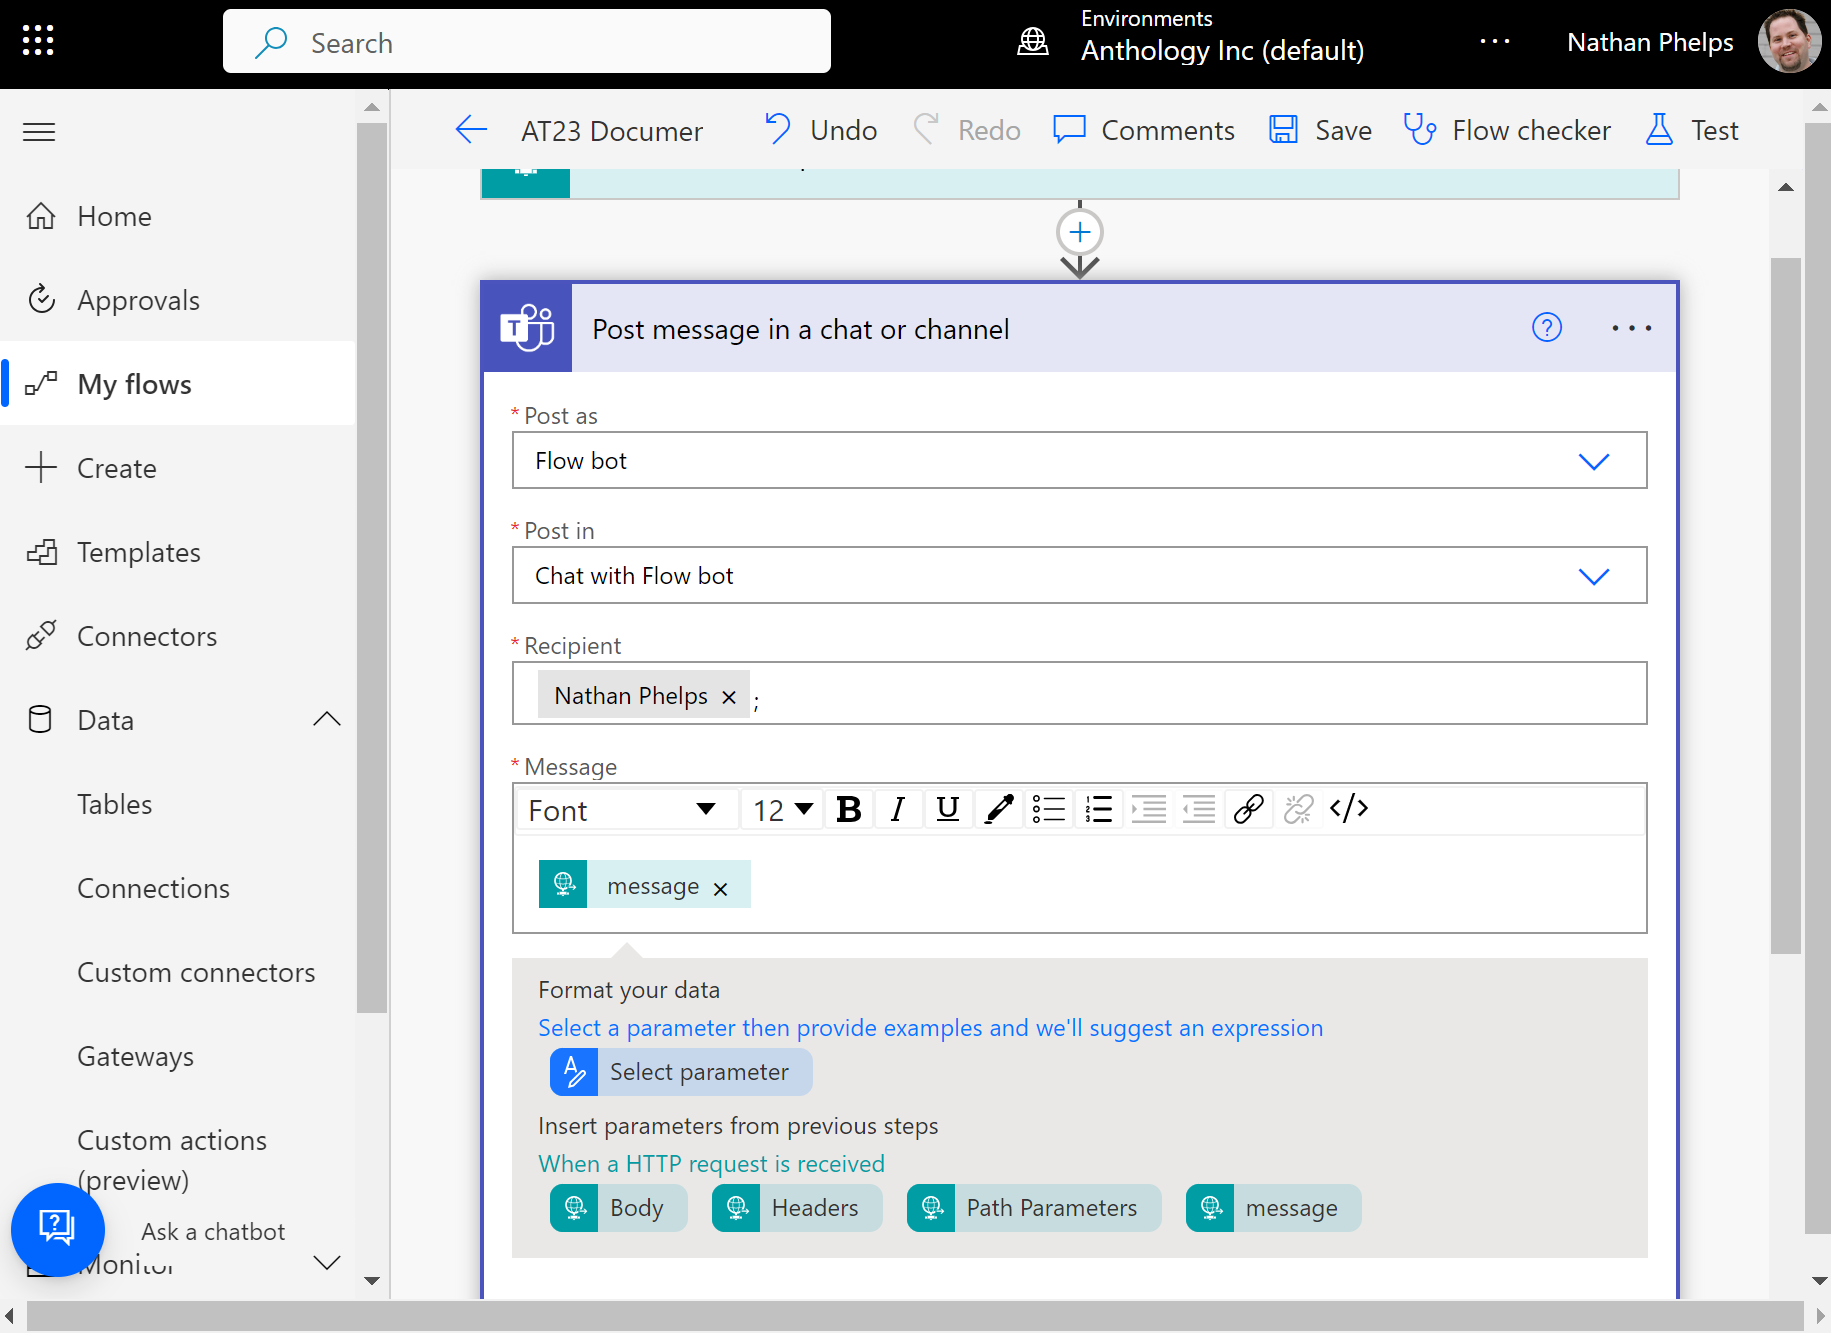Open the font size 12 dropdown
Screen dimensions: 1831x1333
coord(782,810)
